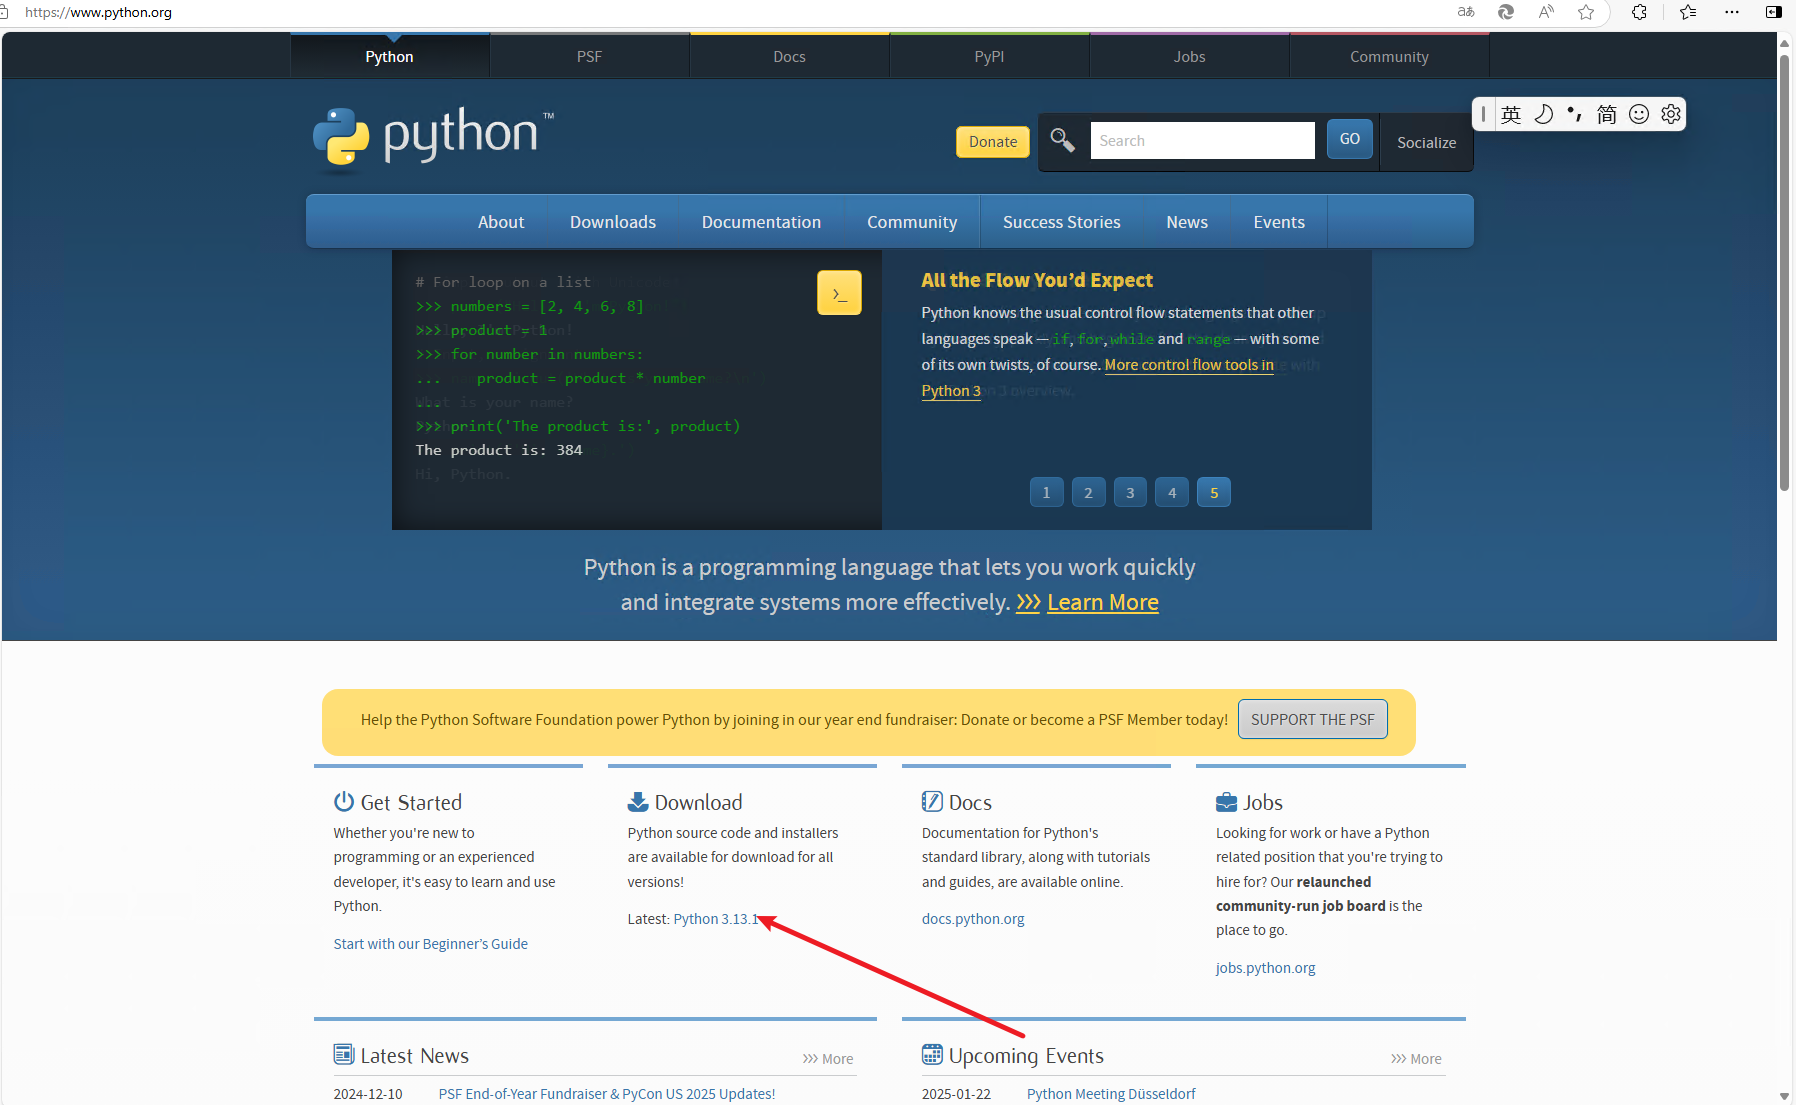The image size is (1796, 1105).
Task: Open browser Settings and more menu
Action: 1732,12
